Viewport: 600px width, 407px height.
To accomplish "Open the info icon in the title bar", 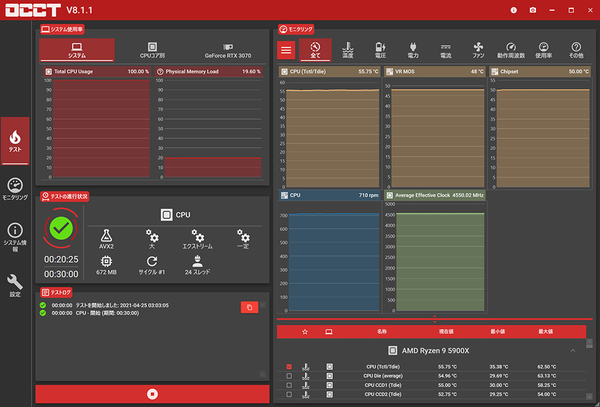I will coord(514,10).
